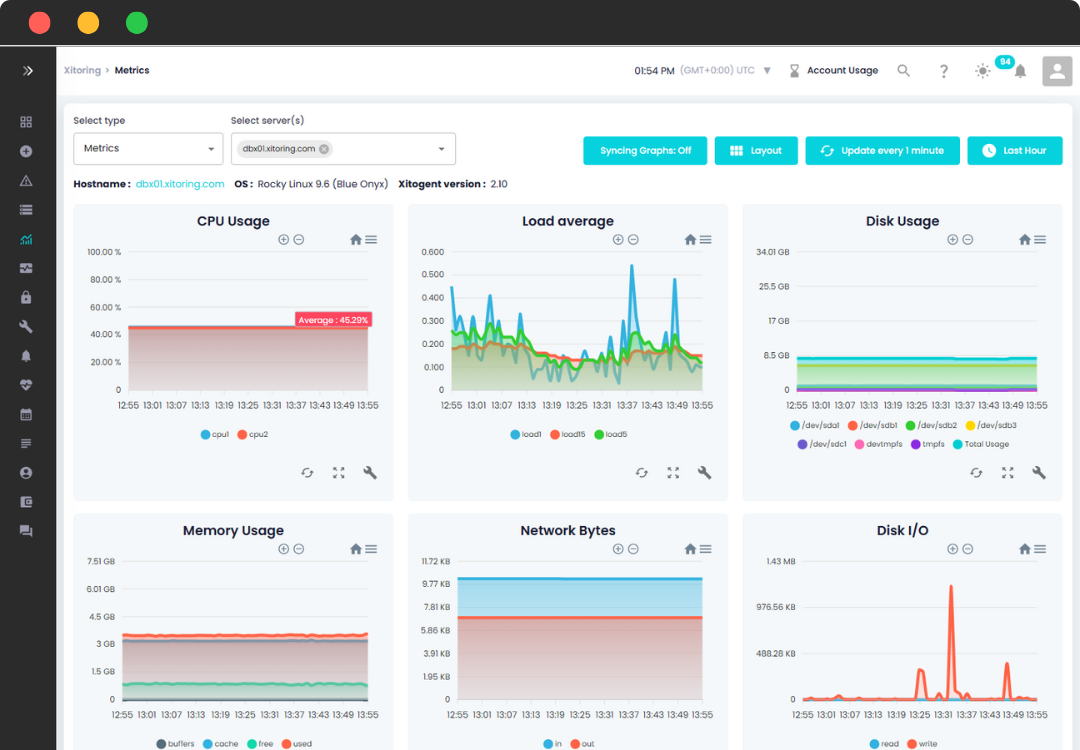The height and width of the screenshot is (750, 1080).
Task: Open the search magnifier in top bar
Action: pos(903,71)
